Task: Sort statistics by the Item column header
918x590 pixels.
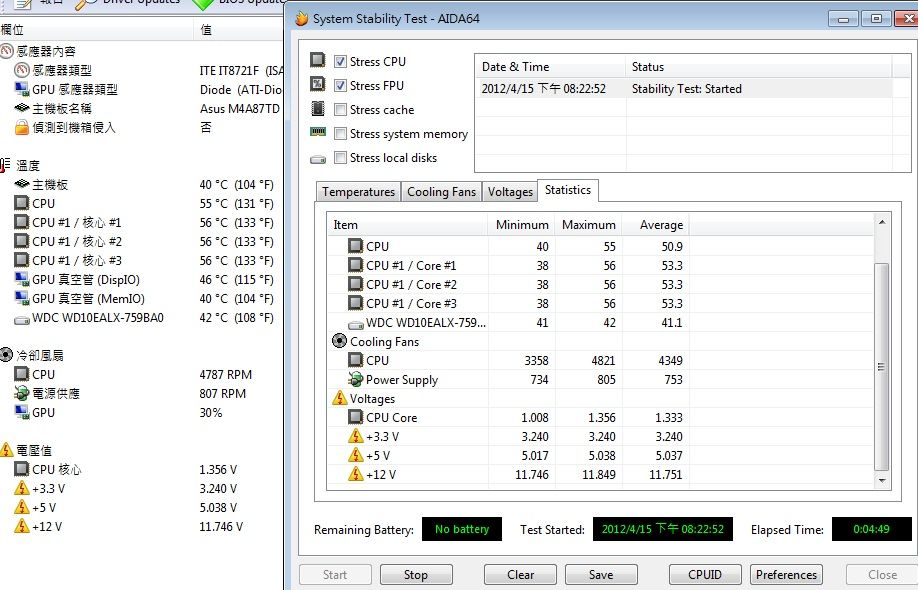Action: (407, 225)
